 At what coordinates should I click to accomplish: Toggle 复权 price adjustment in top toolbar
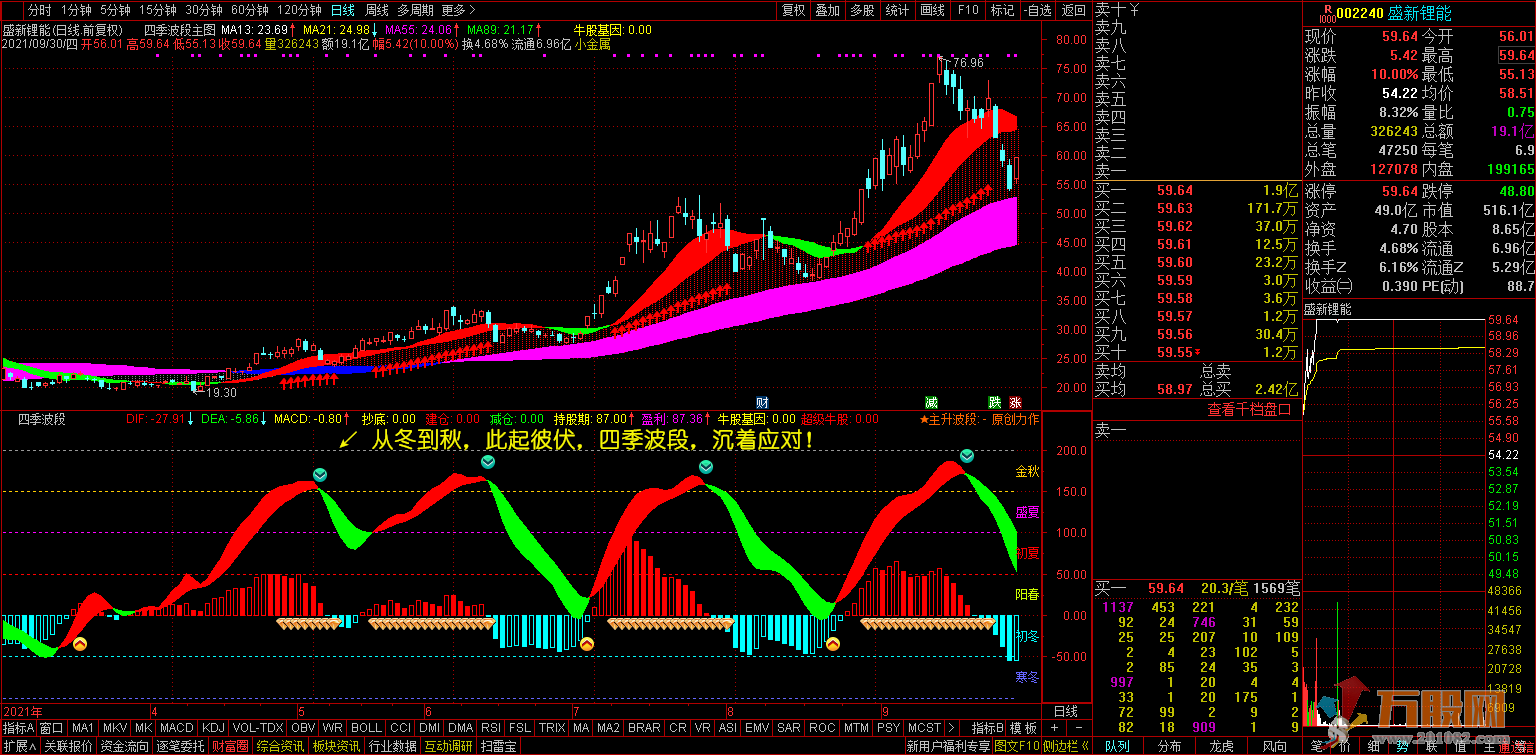coord(793,10)
